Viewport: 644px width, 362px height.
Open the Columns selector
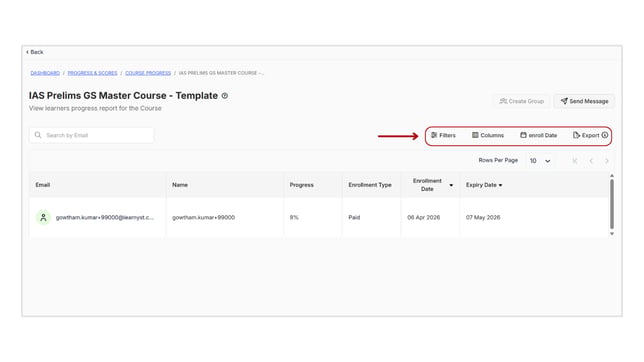pos(488,135)
